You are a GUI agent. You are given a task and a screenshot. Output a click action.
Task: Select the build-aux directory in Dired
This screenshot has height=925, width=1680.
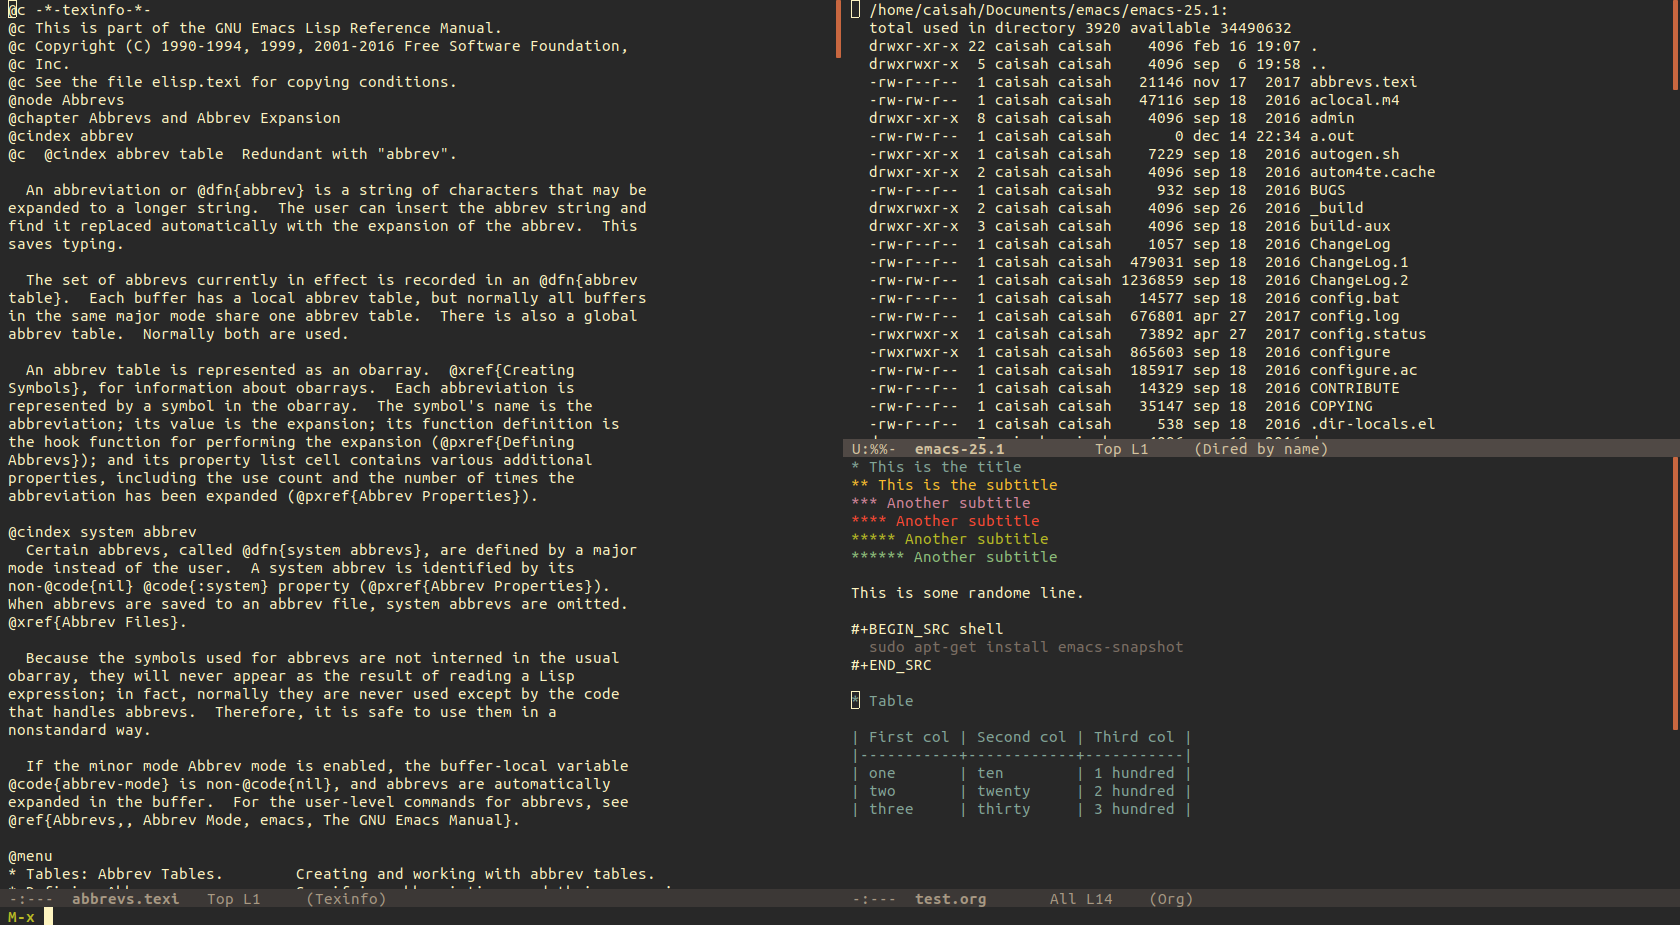point(1350,226)
